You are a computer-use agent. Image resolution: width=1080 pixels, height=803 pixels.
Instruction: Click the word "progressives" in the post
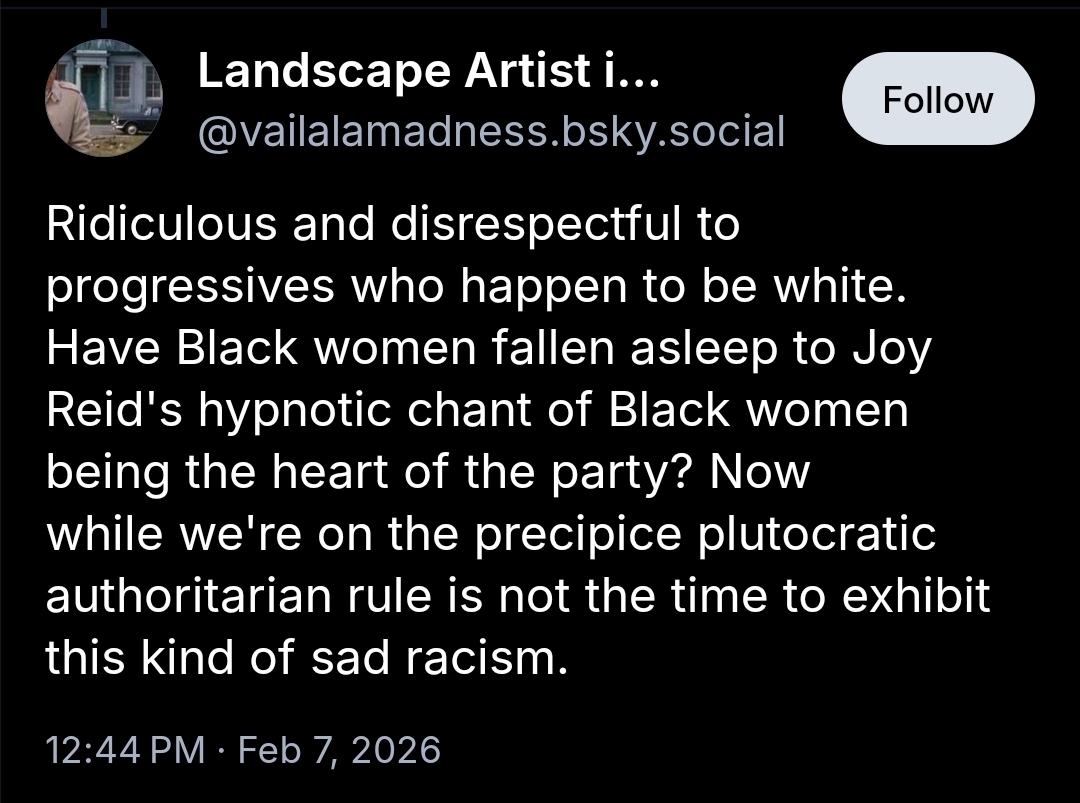[x=190, y=287]
